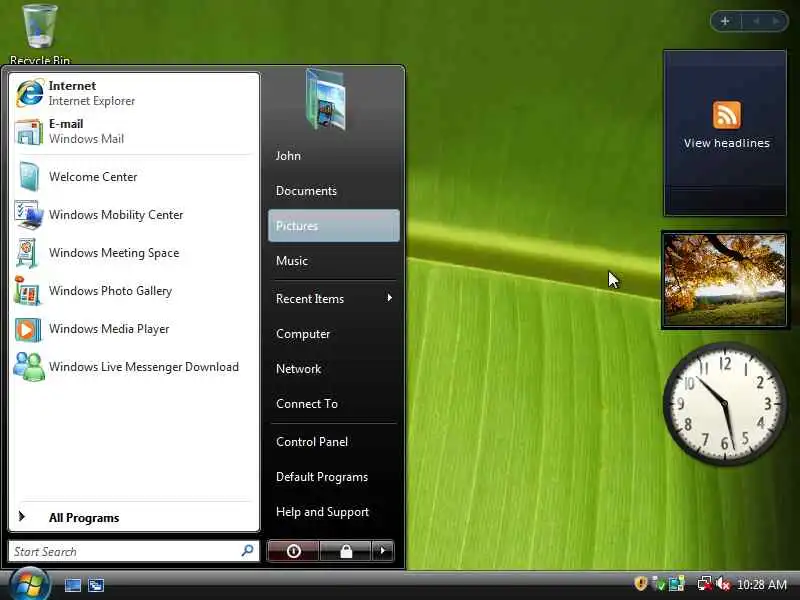The image size is (800, 600).
Task: Click the Pictures folder image atop Start menu
Action: (327, 99)
